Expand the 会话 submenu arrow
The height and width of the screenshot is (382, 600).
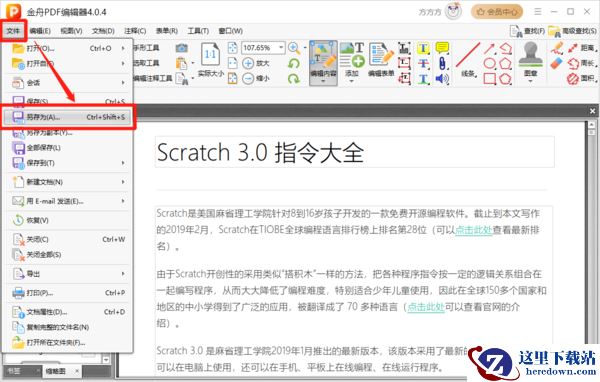click(123, 83)
